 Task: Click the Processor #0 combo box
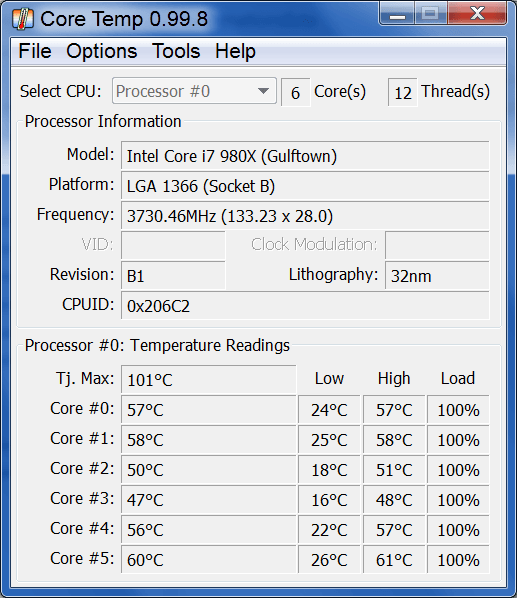(194, 91)
